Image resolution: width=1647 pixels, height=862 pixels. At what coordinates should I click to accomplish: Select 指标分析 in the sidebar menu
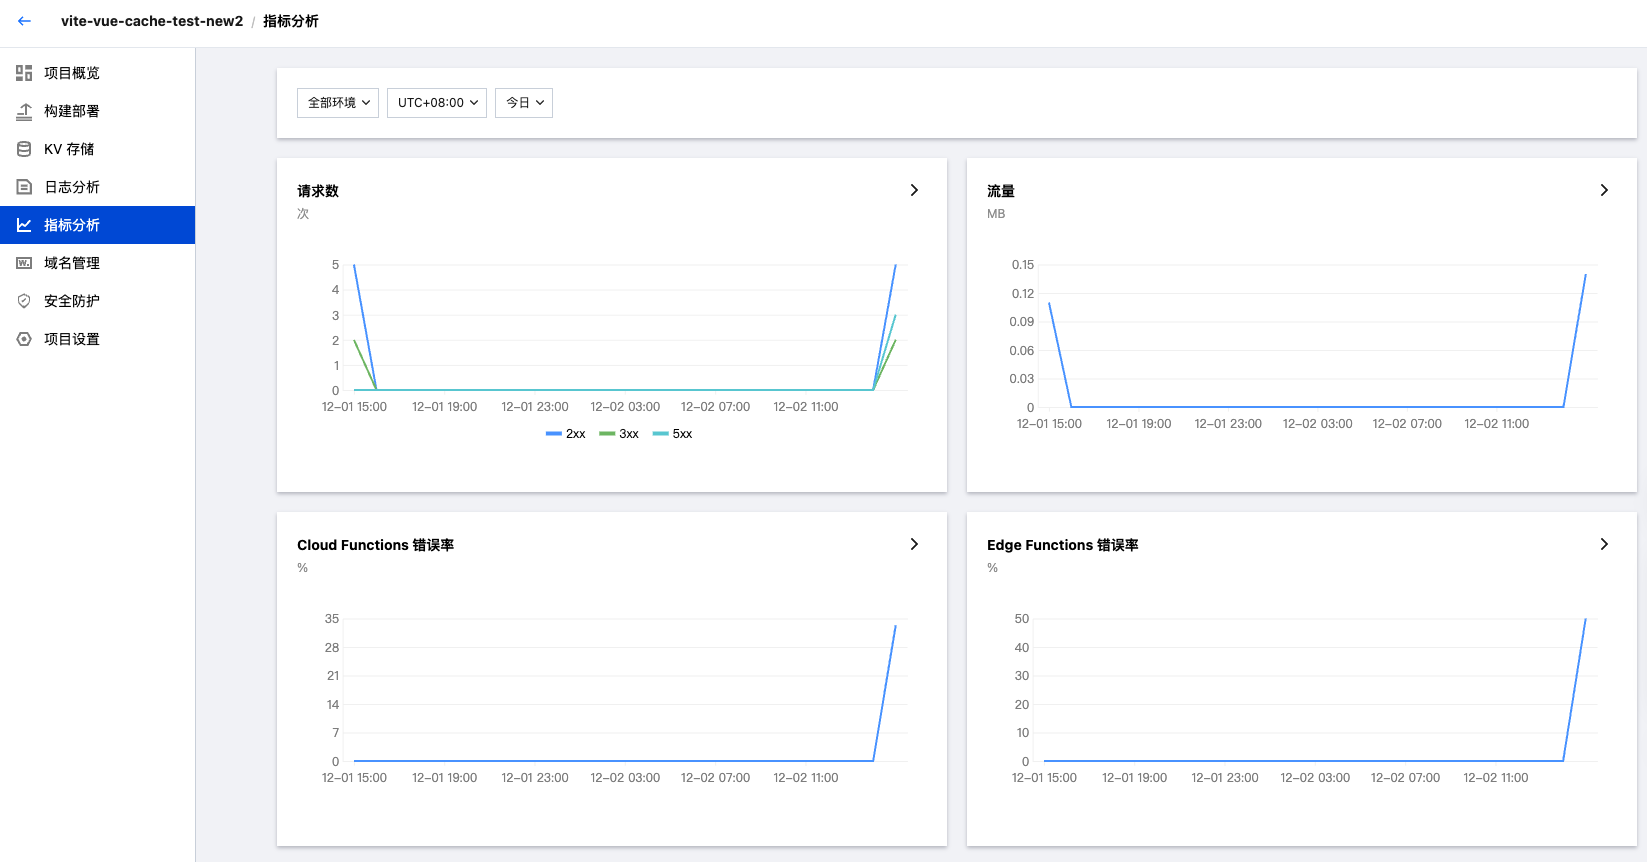(x=72, y=225)
